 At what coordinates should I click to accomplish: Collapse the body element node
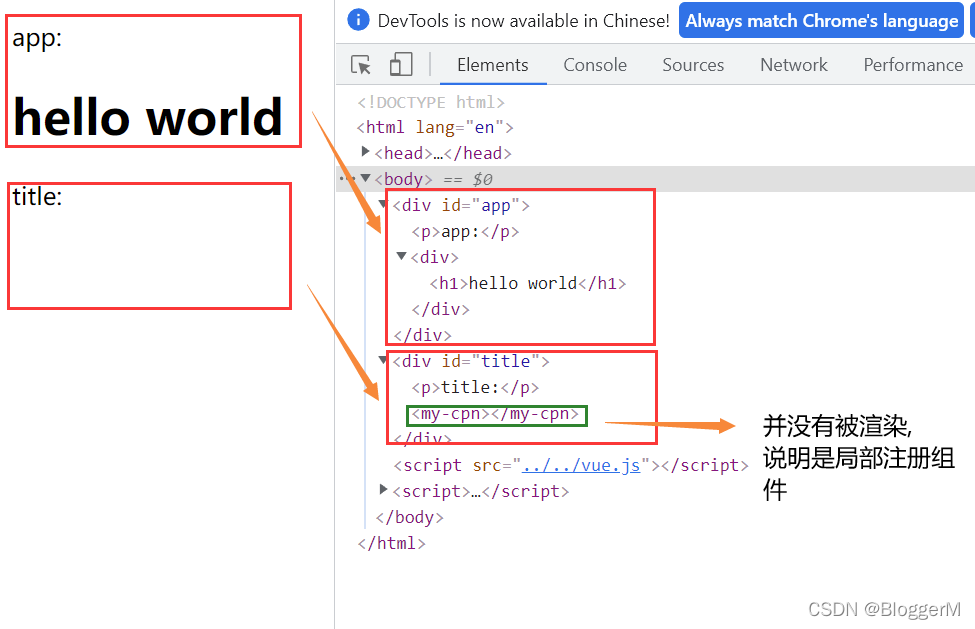(366, 178)
